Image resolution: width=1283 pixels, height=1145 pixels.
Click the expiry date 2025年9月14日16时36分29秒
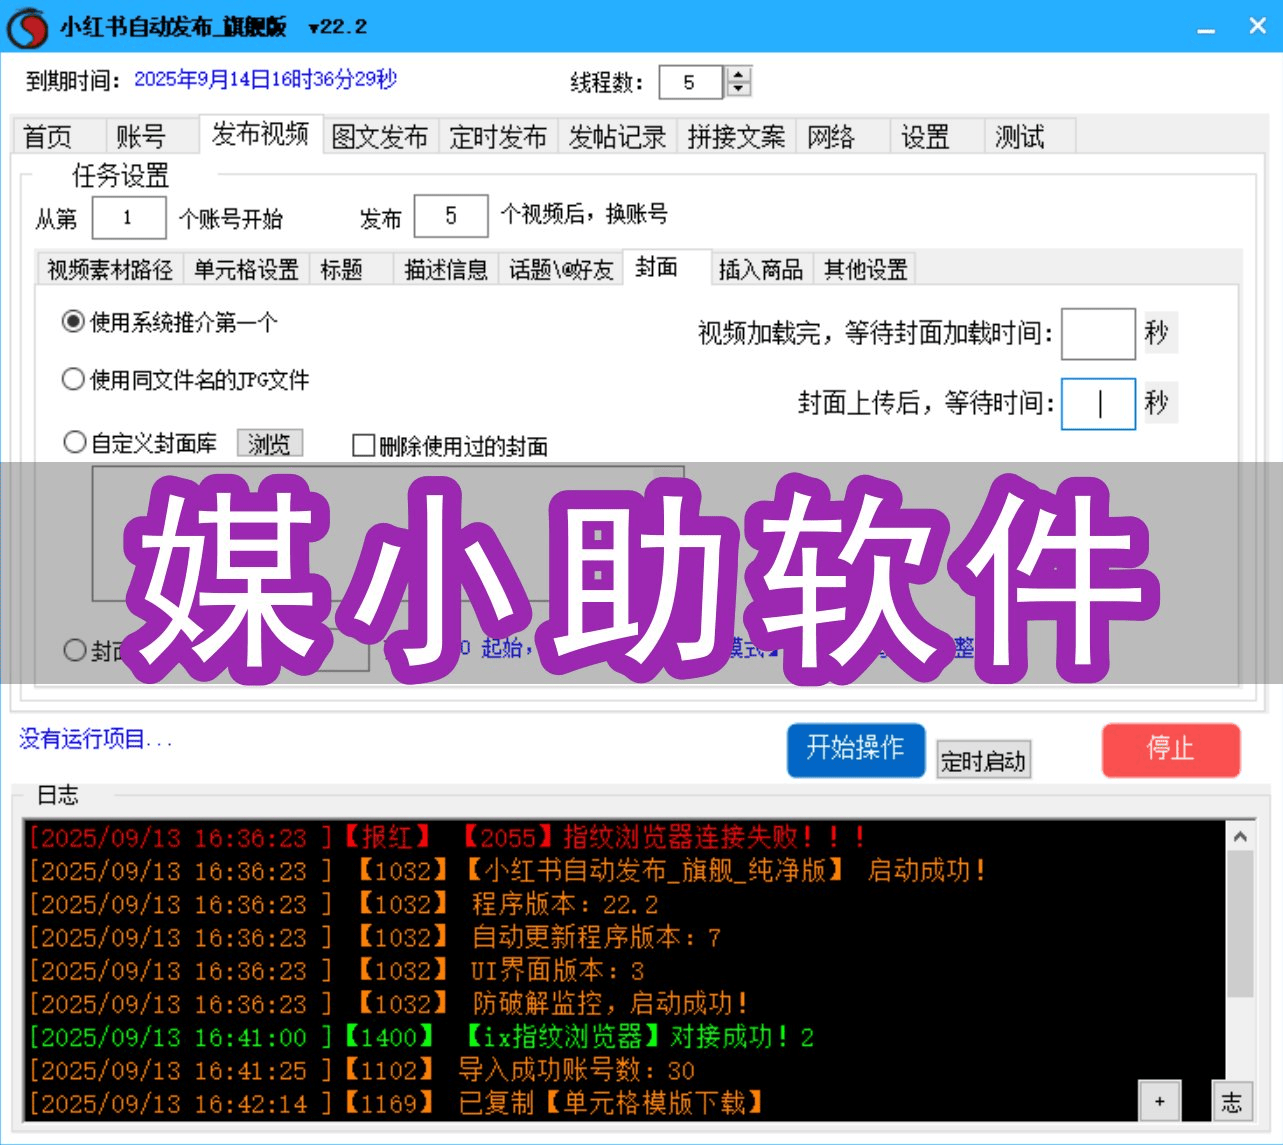tap(266, 80)
